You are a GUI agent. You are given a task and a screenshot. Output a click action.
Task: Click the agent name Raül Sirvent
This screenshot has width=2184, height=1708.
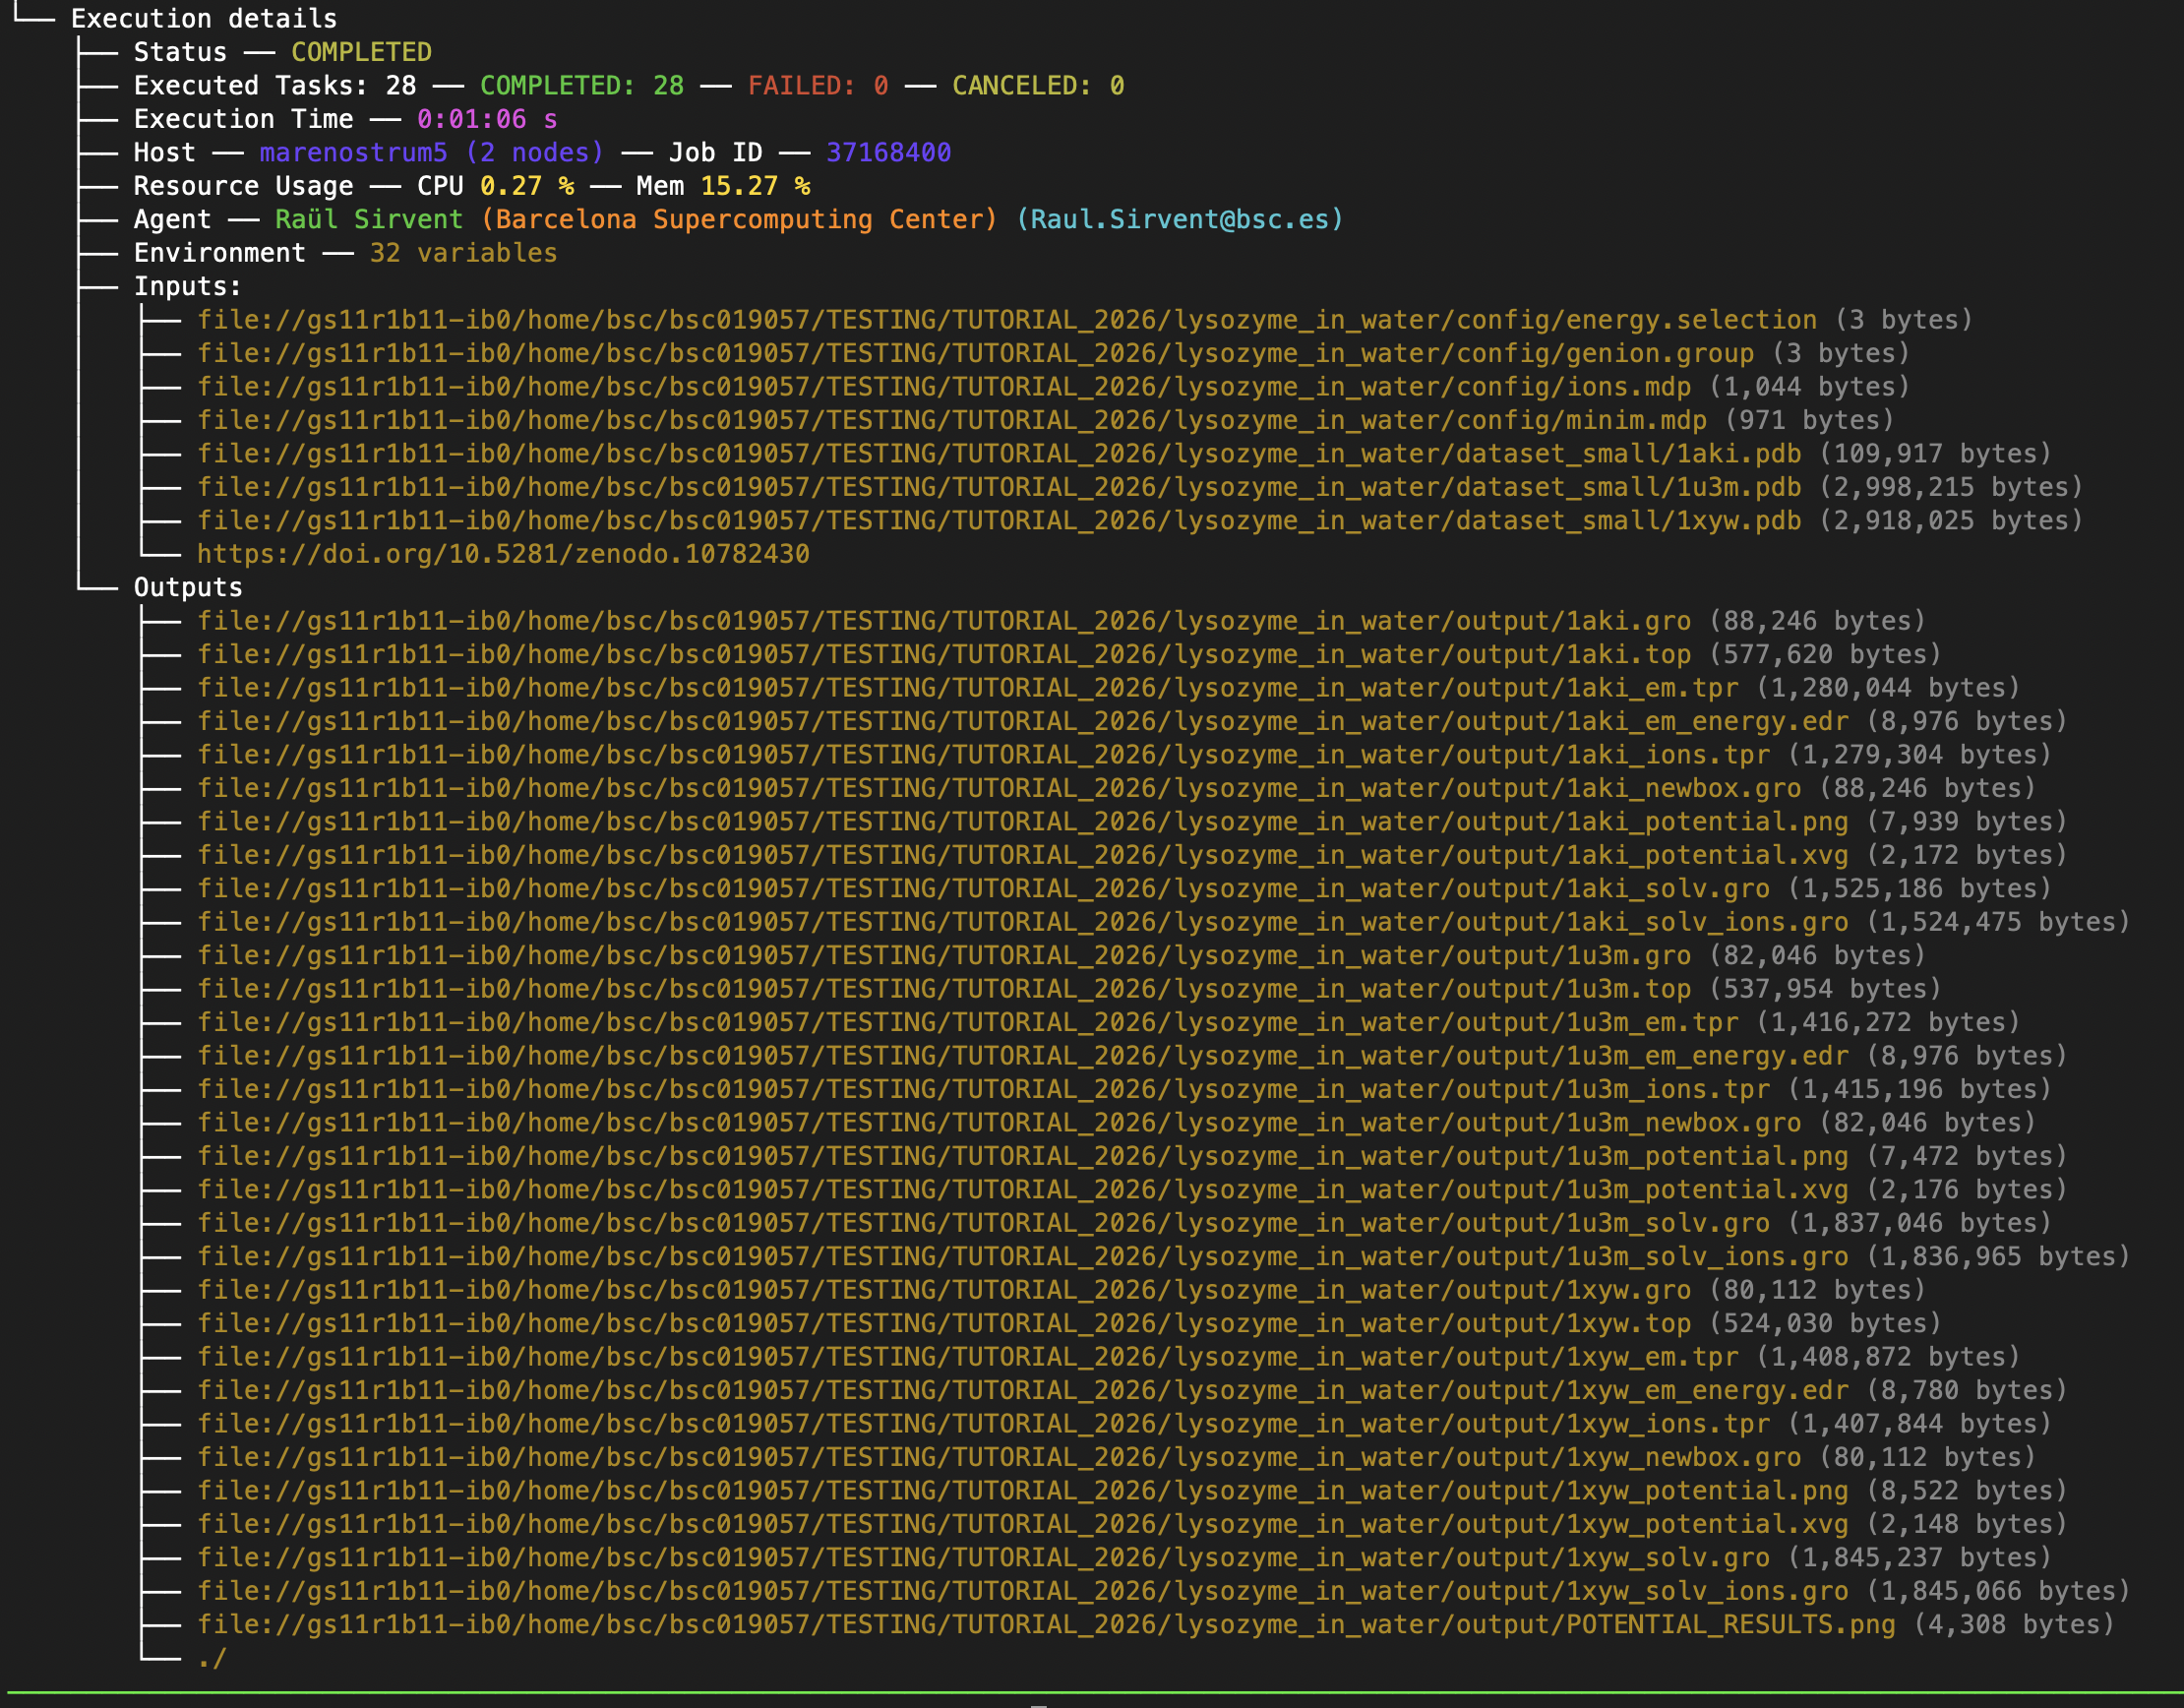tap(369, 219)
